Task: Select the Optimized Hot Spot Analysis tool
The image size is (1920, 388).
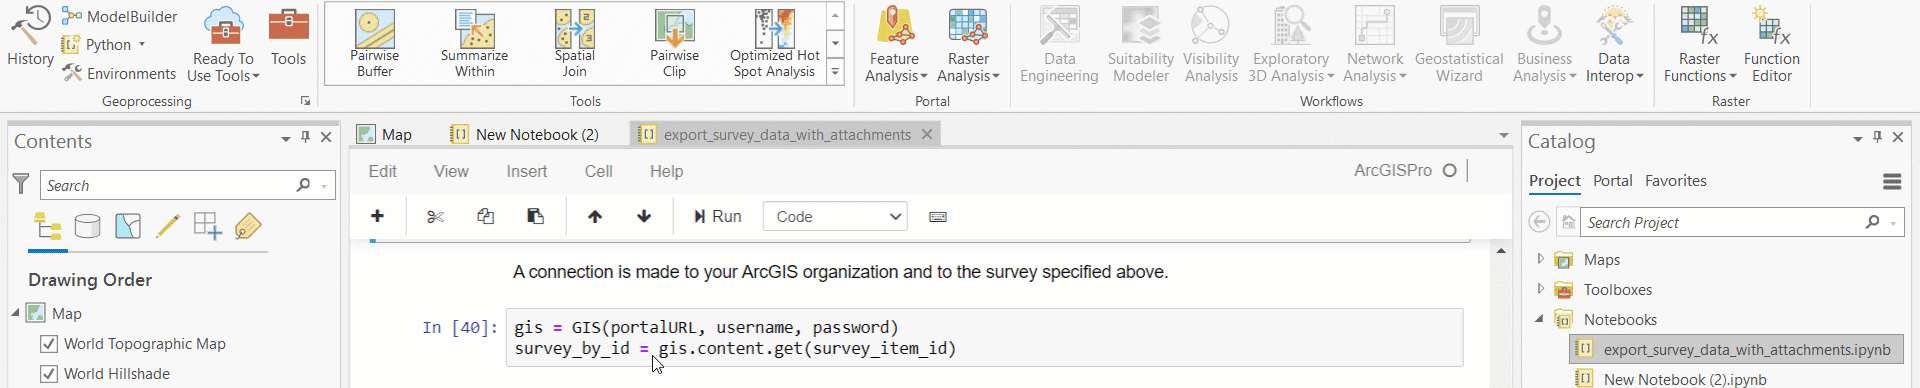Action: [x=775, y=43]
